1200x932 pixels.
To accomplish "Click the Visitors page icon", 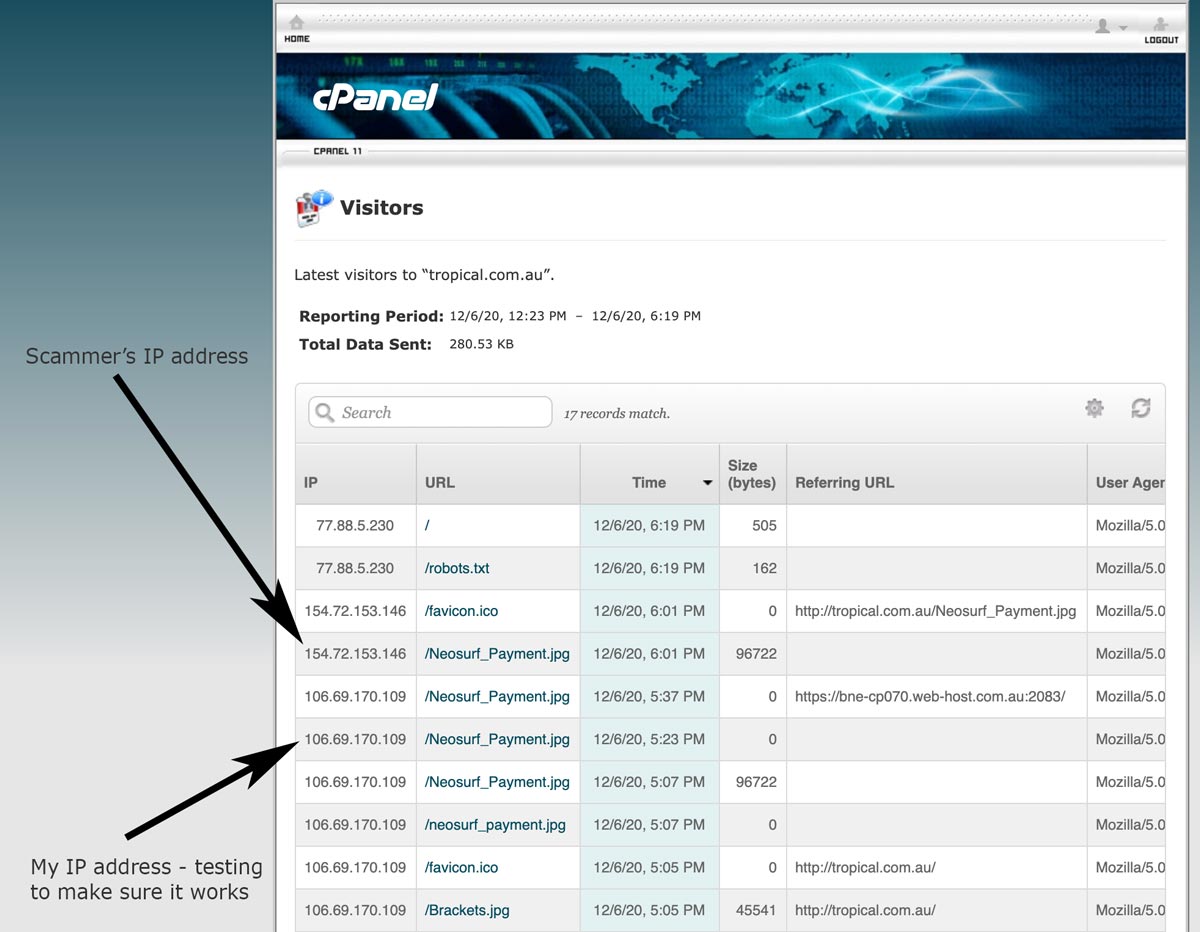I will pyautogui.click(x=314, y=208).
